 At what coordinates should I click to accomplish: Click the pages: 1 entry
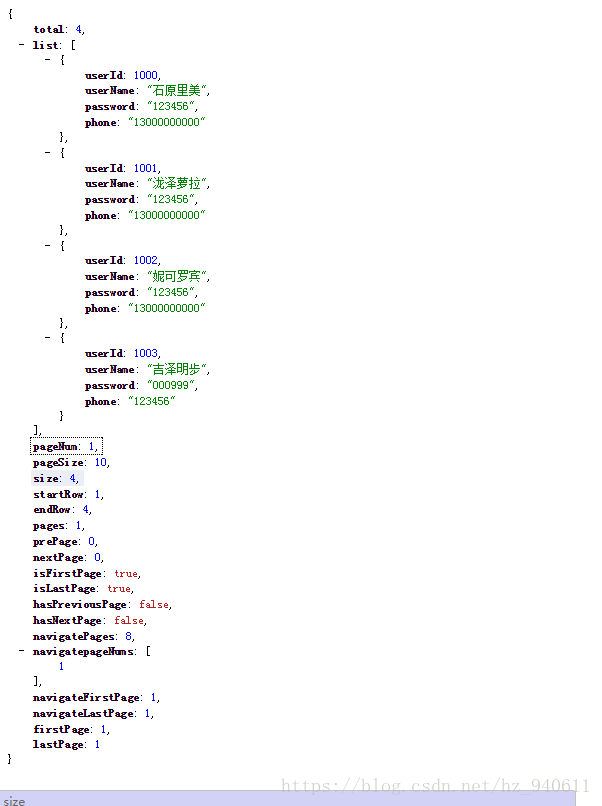tap(59, 526)
